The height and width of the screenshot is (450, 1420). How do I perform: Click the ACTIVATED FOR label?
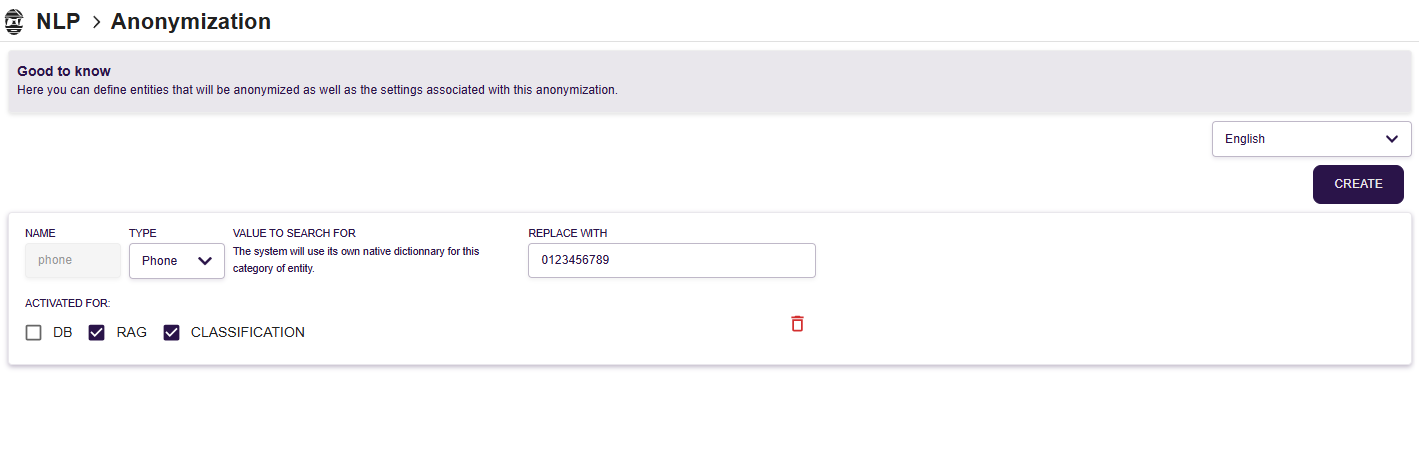click(x=68, y=303)
